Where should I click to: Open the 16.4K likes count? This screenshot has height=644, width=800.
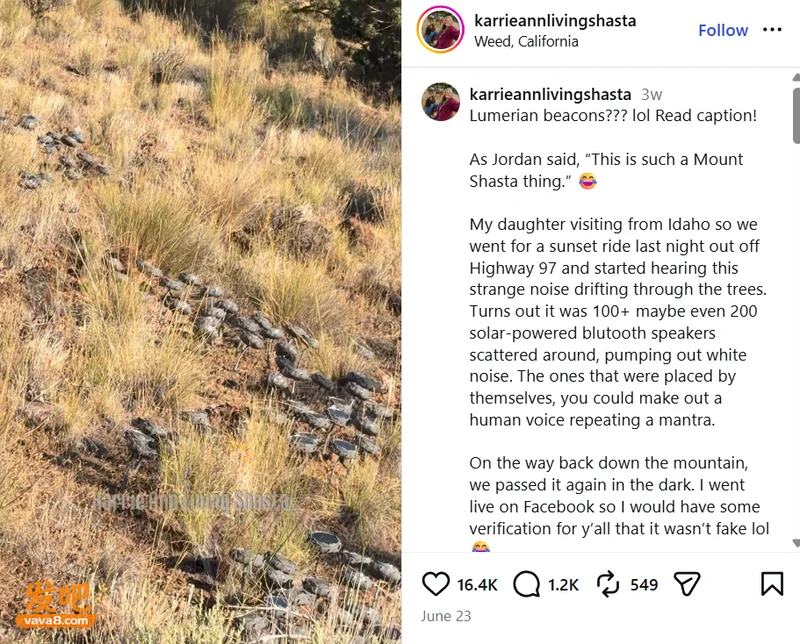click(x=477, y=584)
